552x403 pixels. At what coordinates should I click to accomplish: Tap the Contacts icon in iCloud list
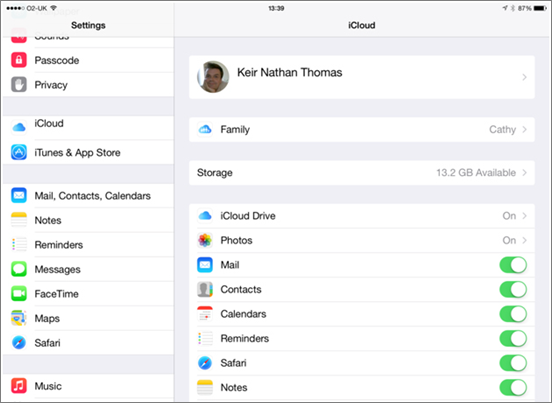click(205, 289)
